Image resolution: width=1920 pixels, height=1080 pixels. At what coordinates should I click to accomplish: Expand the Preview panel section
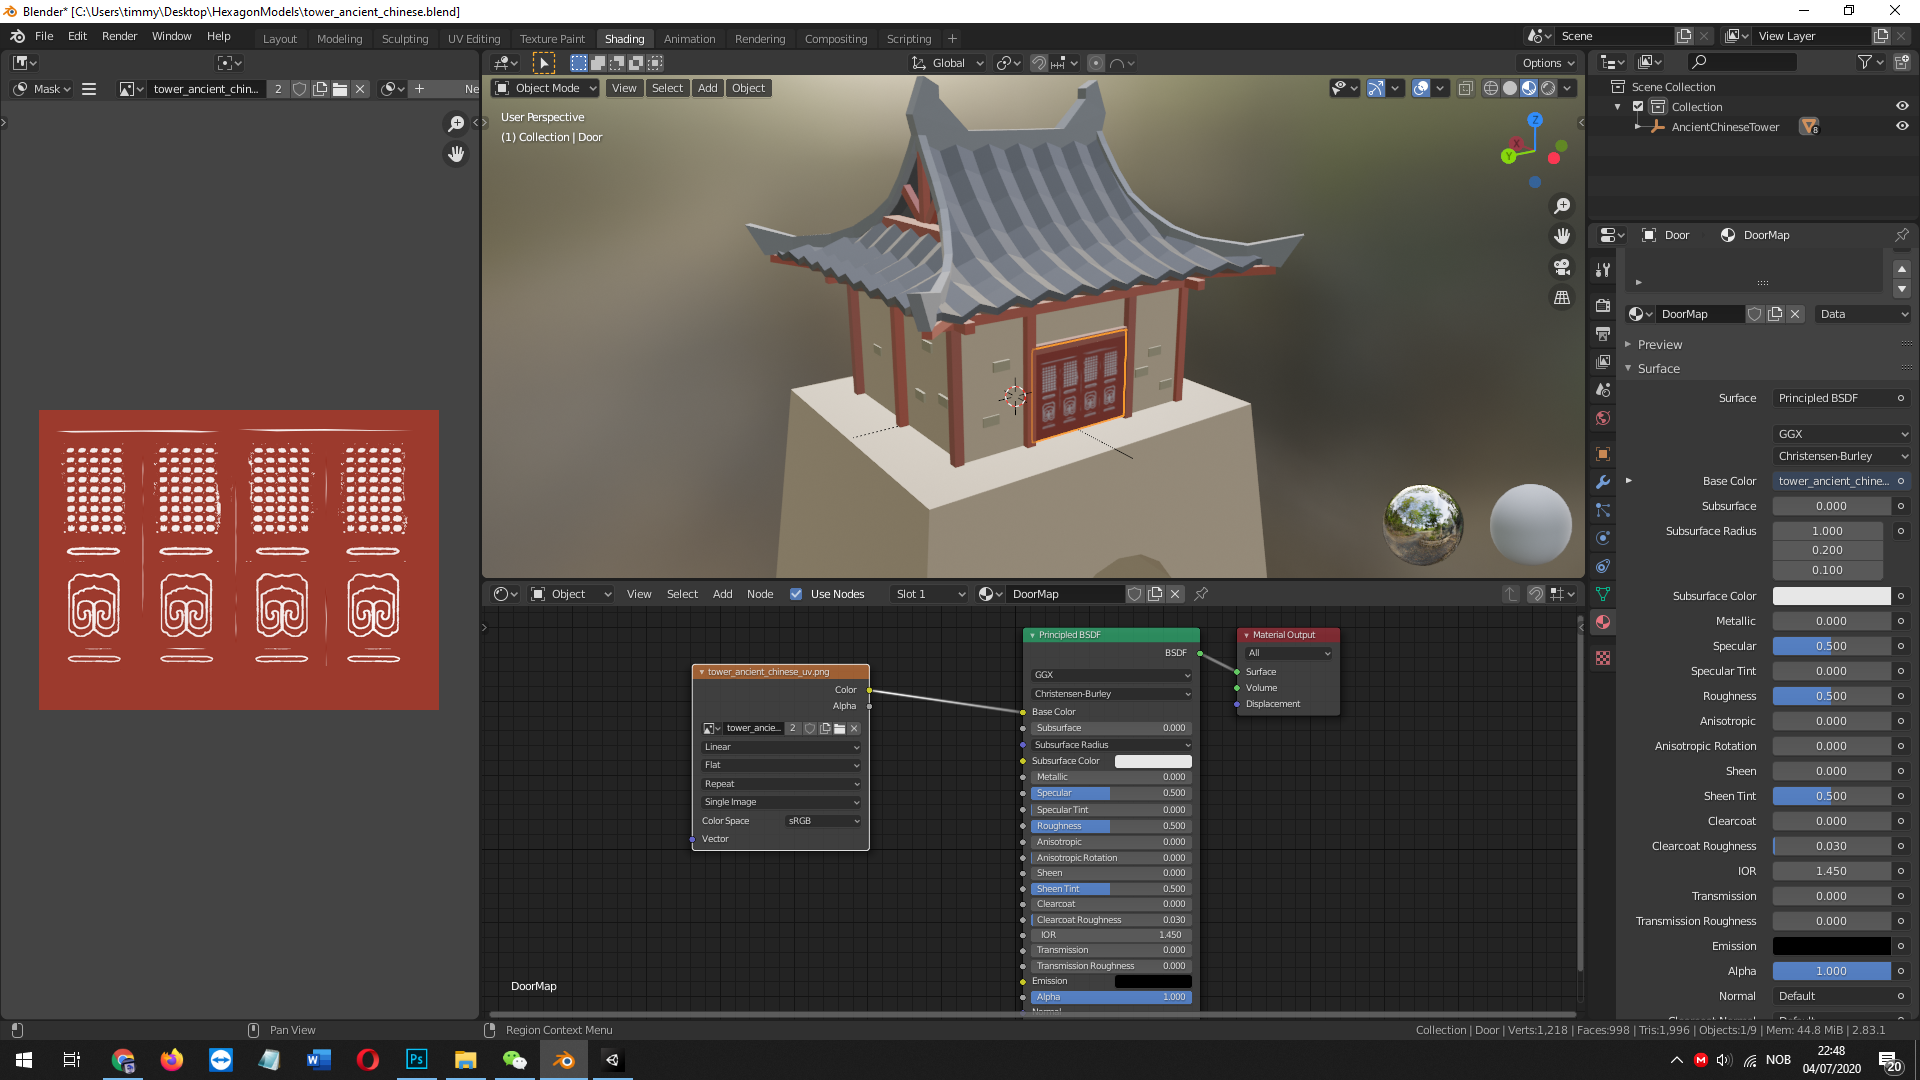(x=1660, y=344)
